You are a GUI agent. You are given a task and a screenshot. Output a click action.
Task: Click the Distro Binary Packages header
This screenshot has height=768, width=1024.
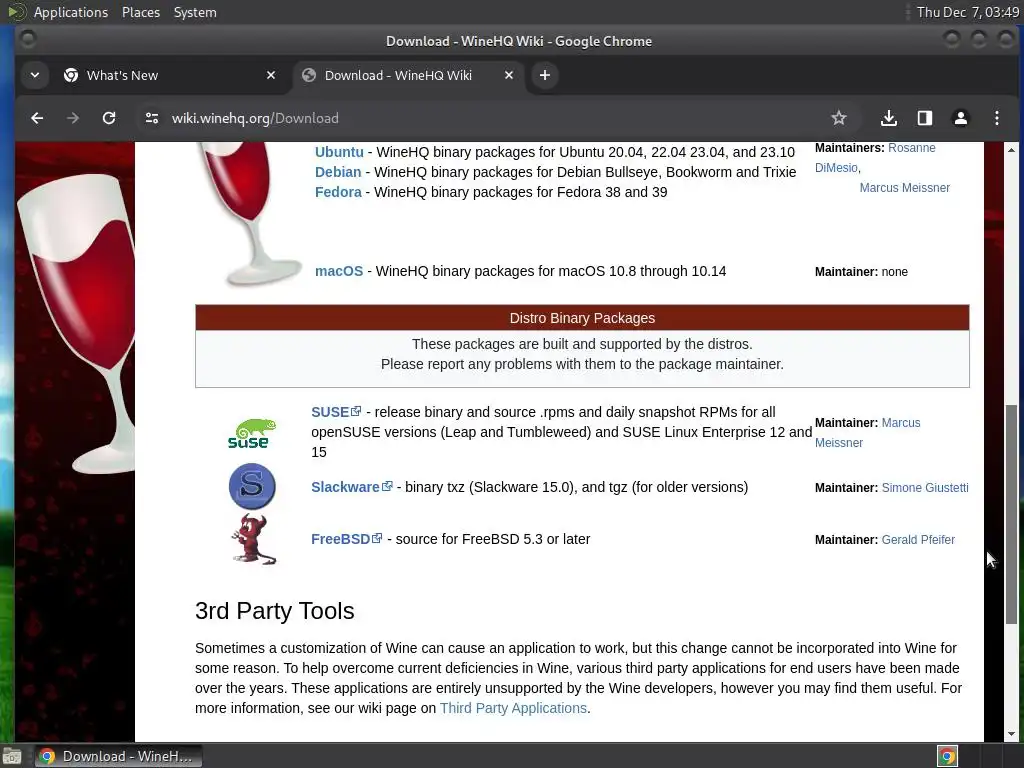coord(582,318)
